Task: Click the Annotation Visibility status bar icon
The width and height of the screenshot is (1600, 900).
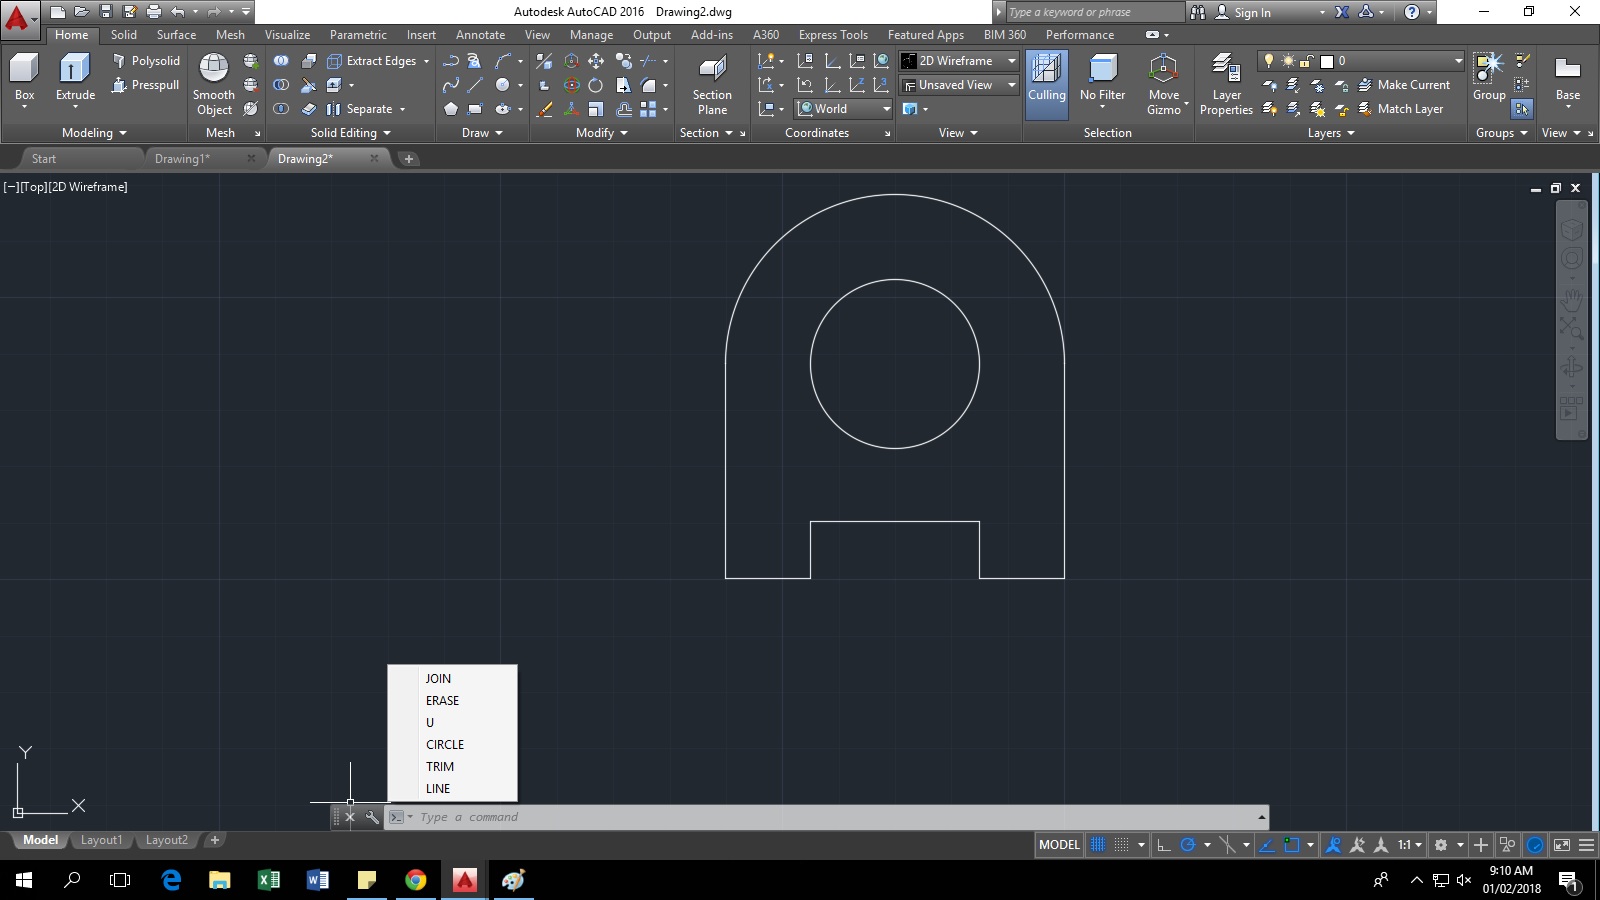Action: [x=1333, y=845]
